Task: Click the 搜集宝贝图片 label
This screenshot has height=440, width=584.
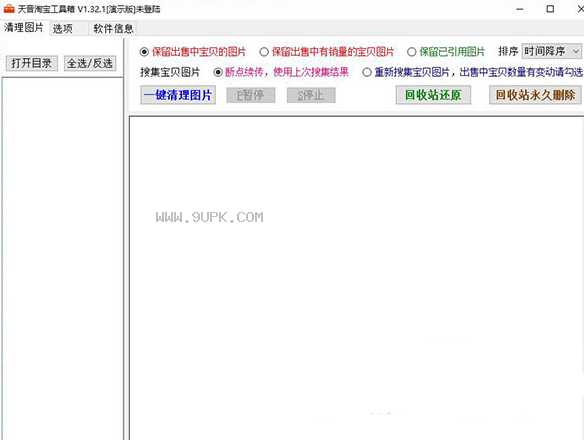Action: 170,72
